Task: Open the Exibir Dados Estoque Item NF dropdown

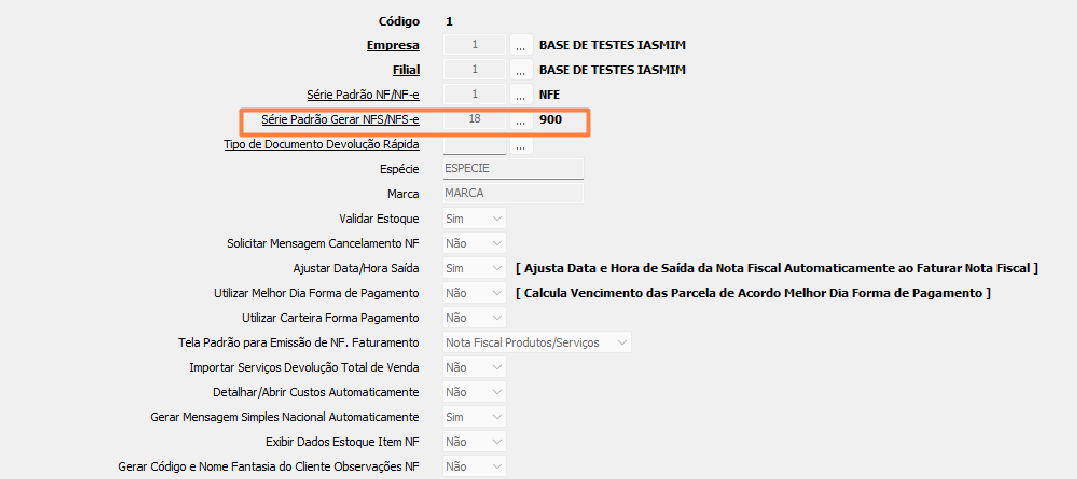Action: pyautogui.click(x=475, y=442)
